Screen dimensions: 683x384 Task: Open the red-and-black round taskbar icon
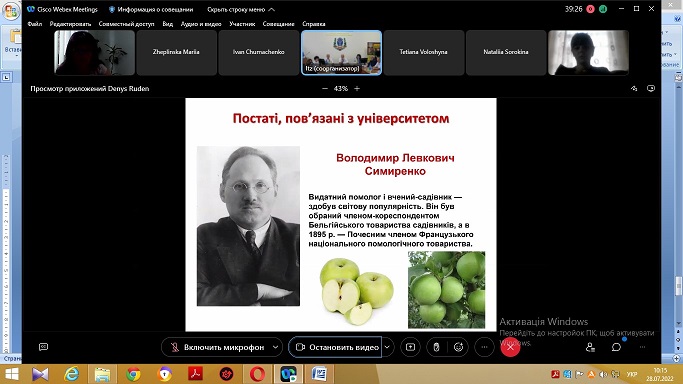pos(227,374)
